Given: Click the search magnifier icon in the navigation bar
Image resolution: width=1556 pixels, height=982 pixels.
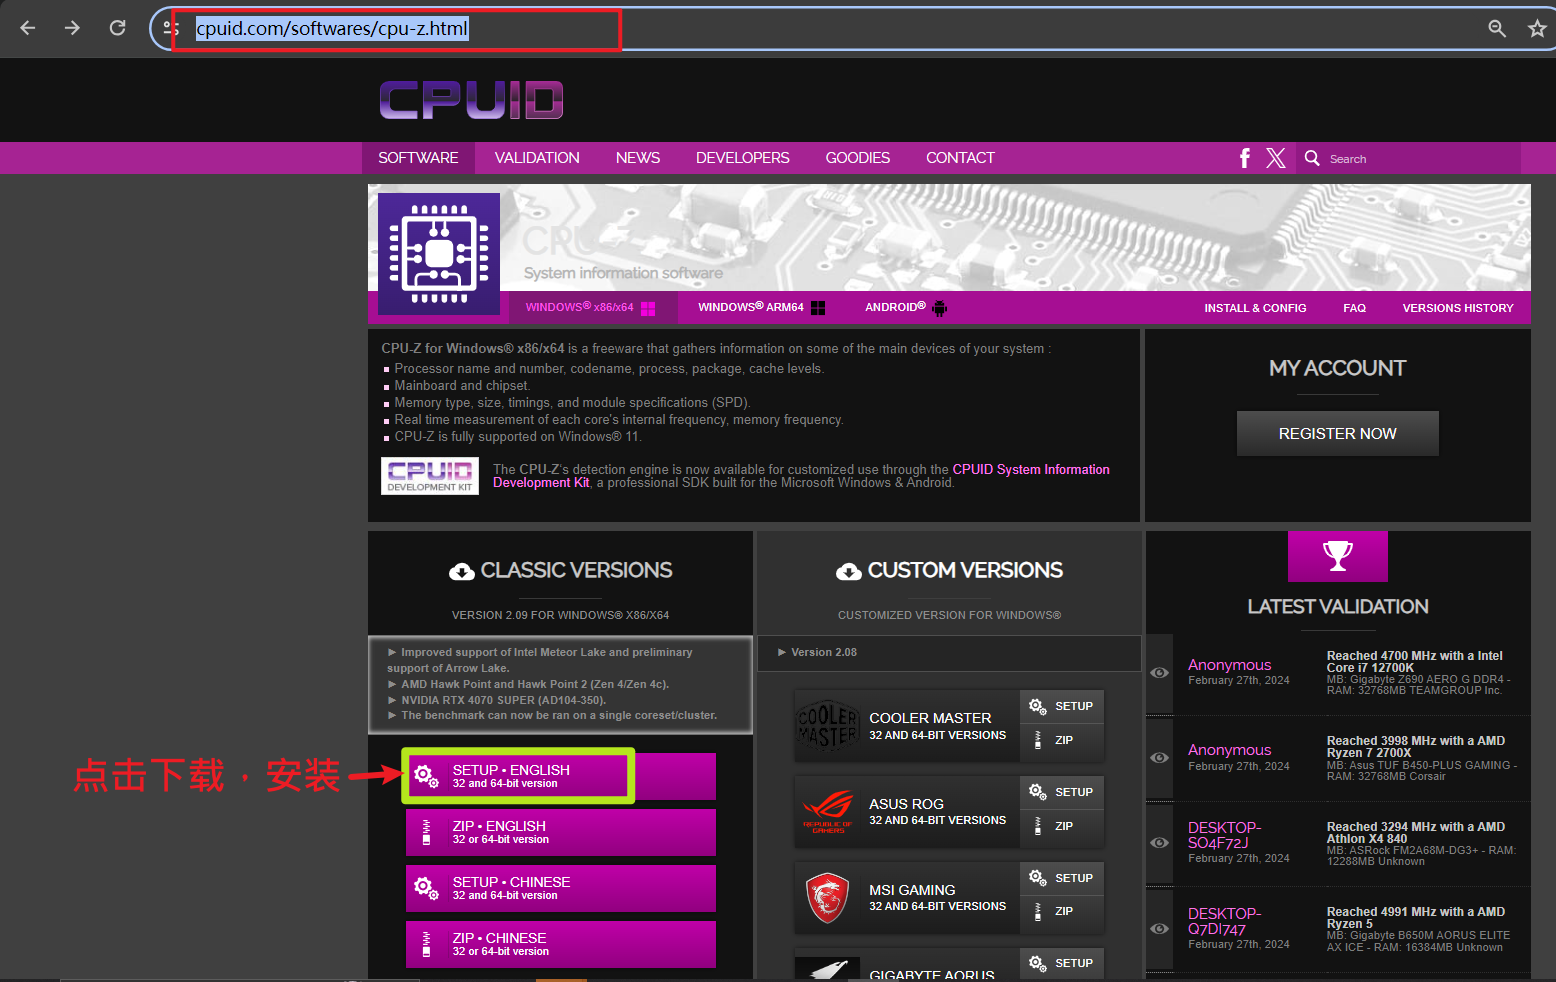Looking at the screenshot, I should [1312, 158].
